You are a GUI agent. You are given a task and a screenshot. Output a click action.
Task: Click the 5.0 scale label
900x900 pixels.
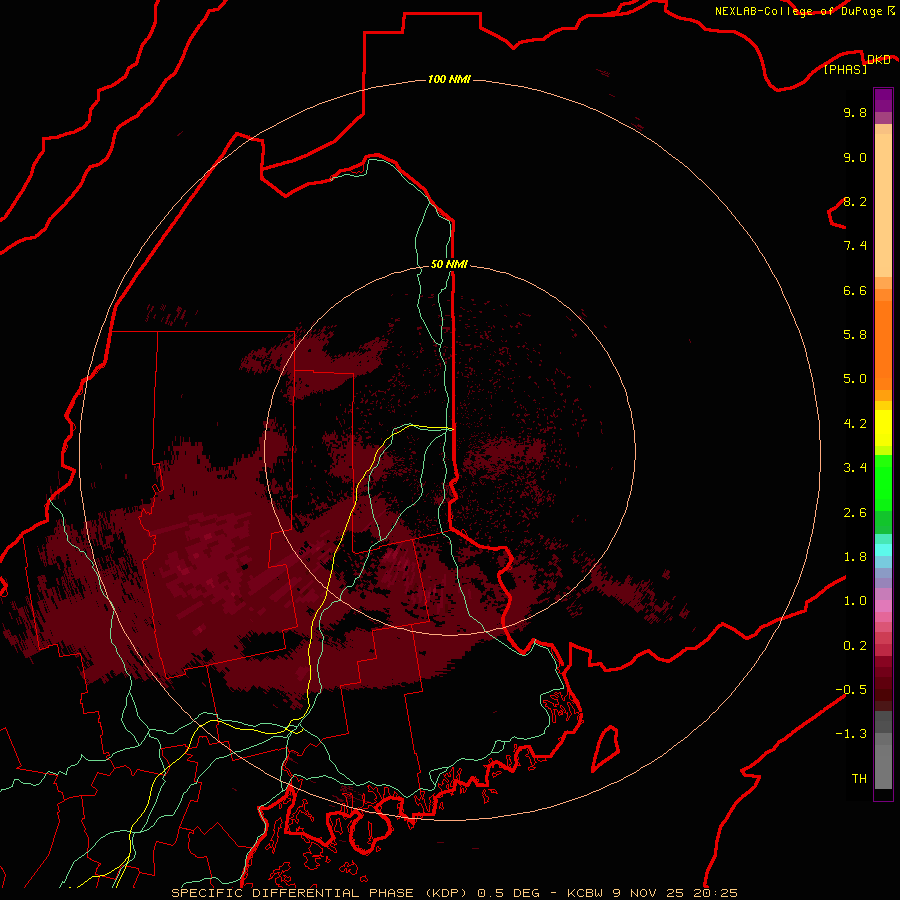(x=855, y=379)
